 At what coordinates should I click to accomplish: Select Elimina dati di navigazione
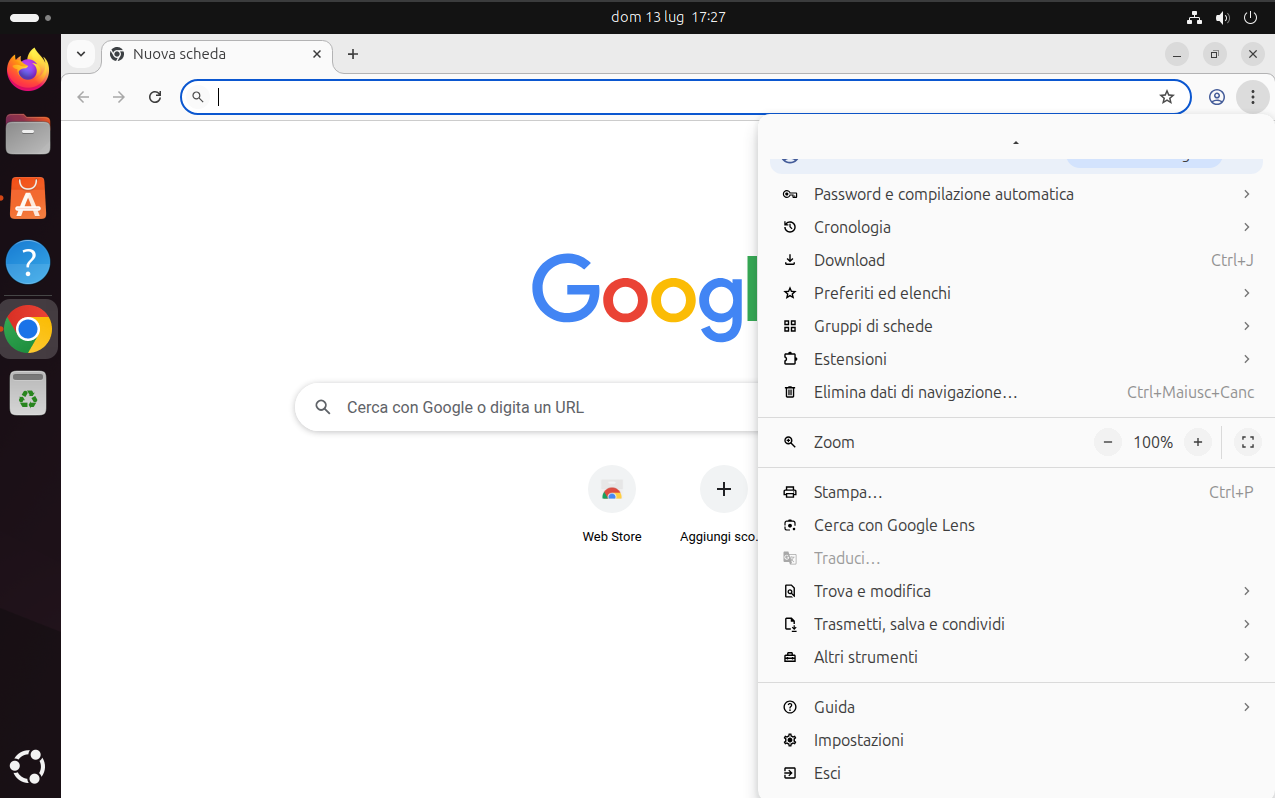click(1016, 392)
